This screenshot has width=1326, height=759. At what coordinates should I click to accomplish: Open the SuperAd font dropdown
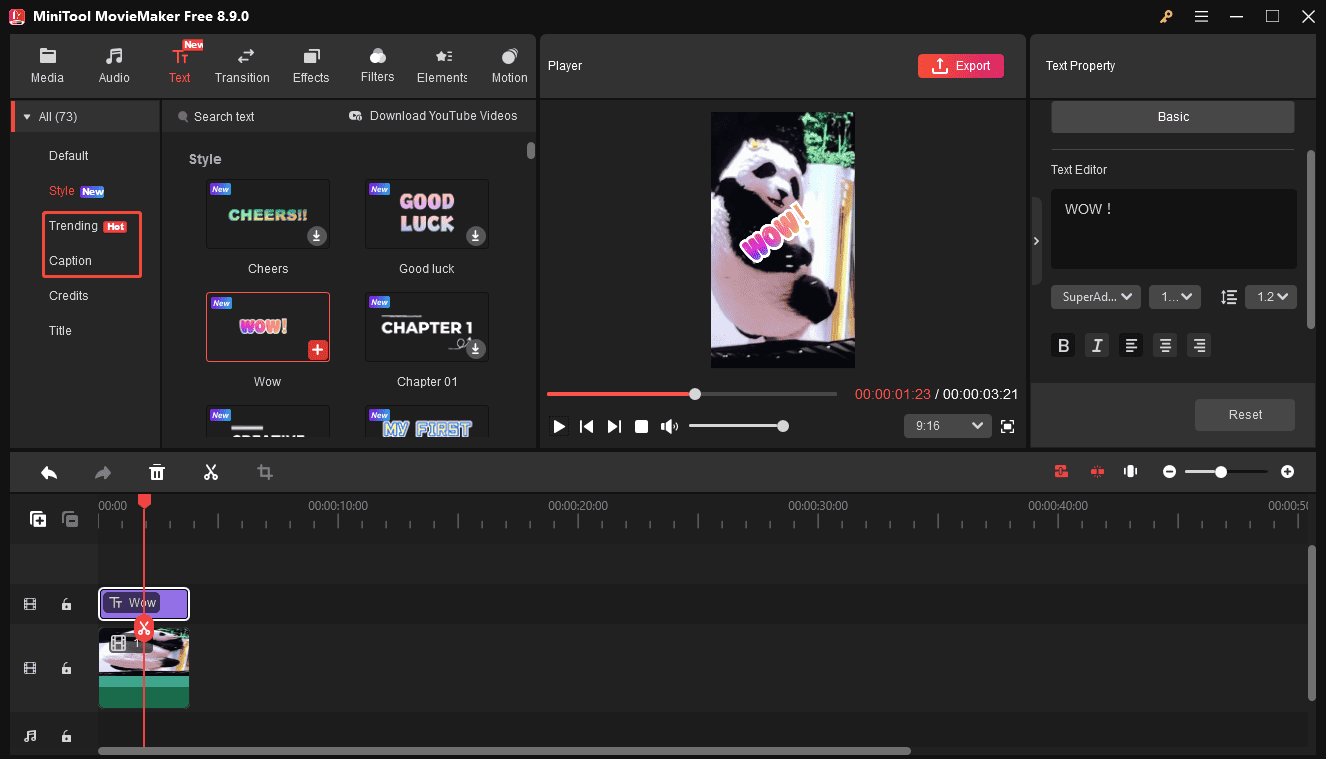1096,296
